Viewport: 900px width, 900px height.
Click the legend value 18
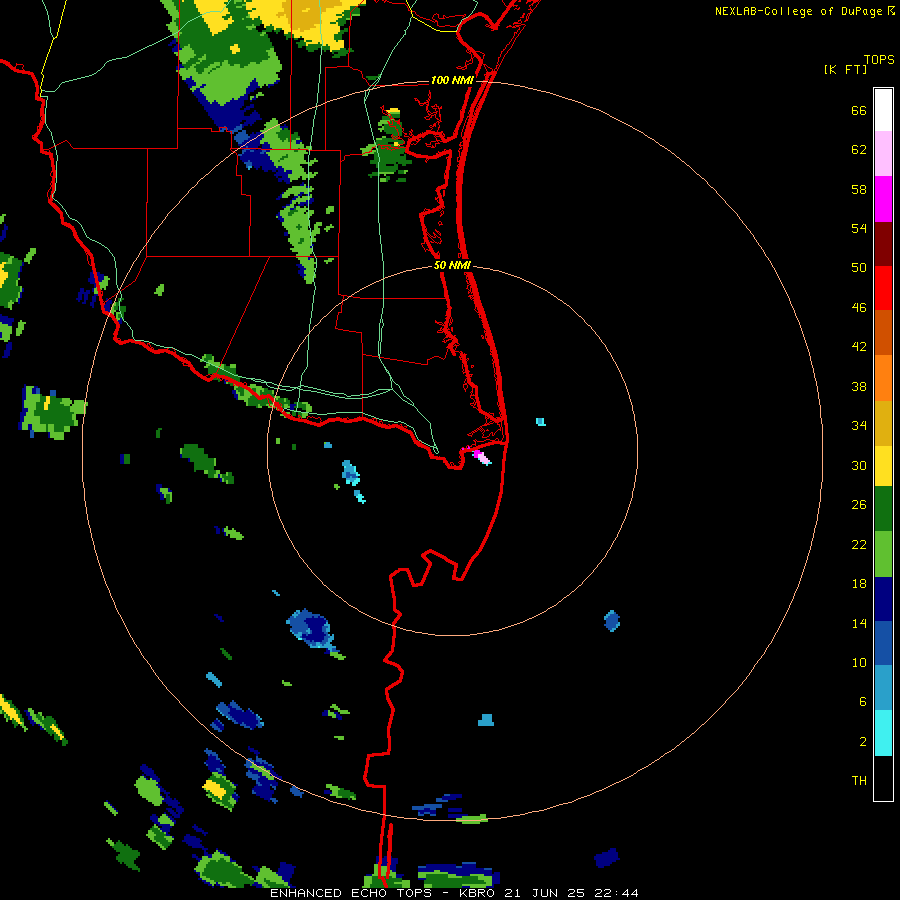(859, 584)
